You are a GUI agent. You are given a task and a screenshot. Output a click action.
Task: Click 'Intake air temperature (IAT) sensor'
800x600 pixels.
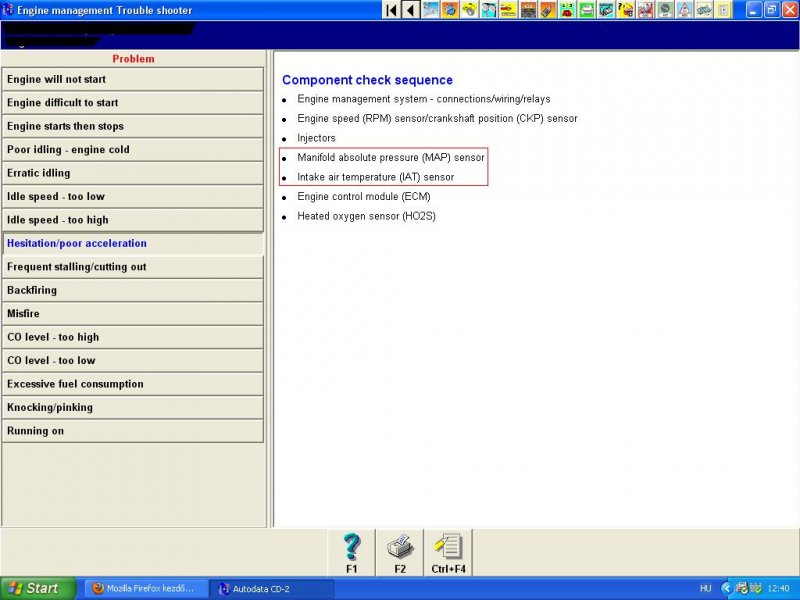[x=376, y=177]
